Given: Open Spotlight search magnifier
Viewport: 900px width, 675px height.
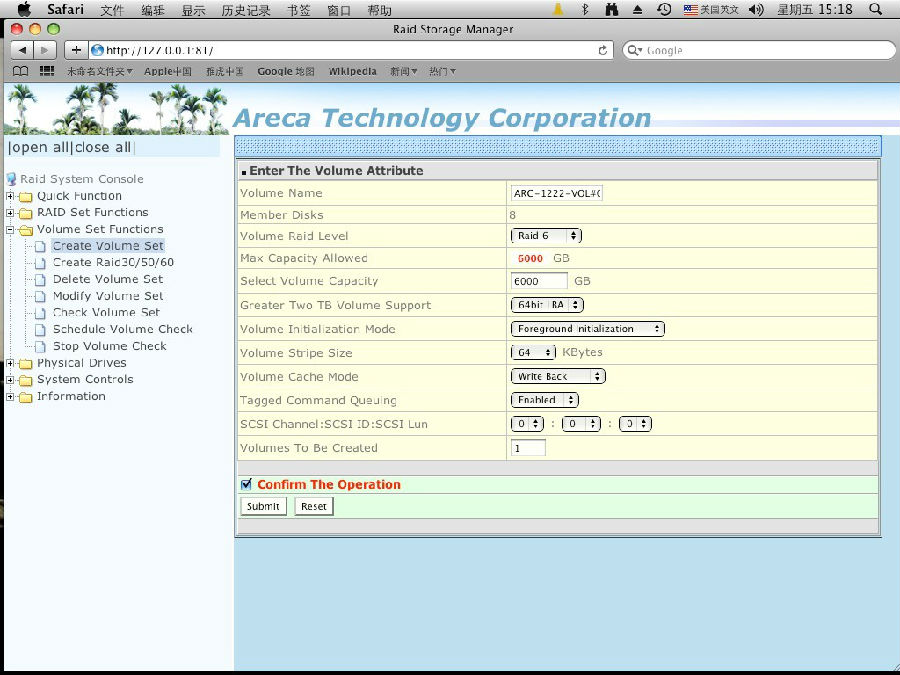Looking at the screenshot, I should coord(875,9).
